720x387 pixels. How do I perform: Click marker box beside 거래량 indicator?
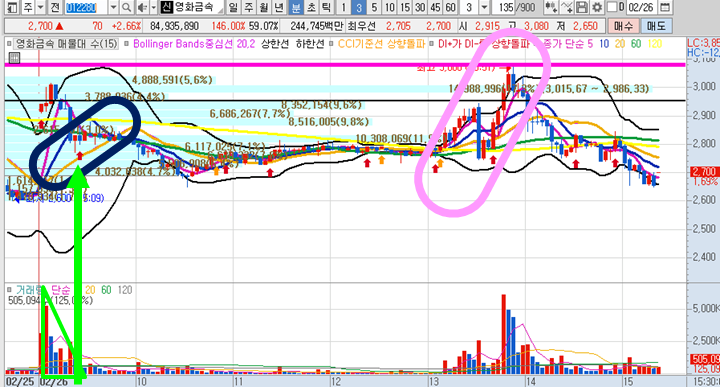click(9, 290)
